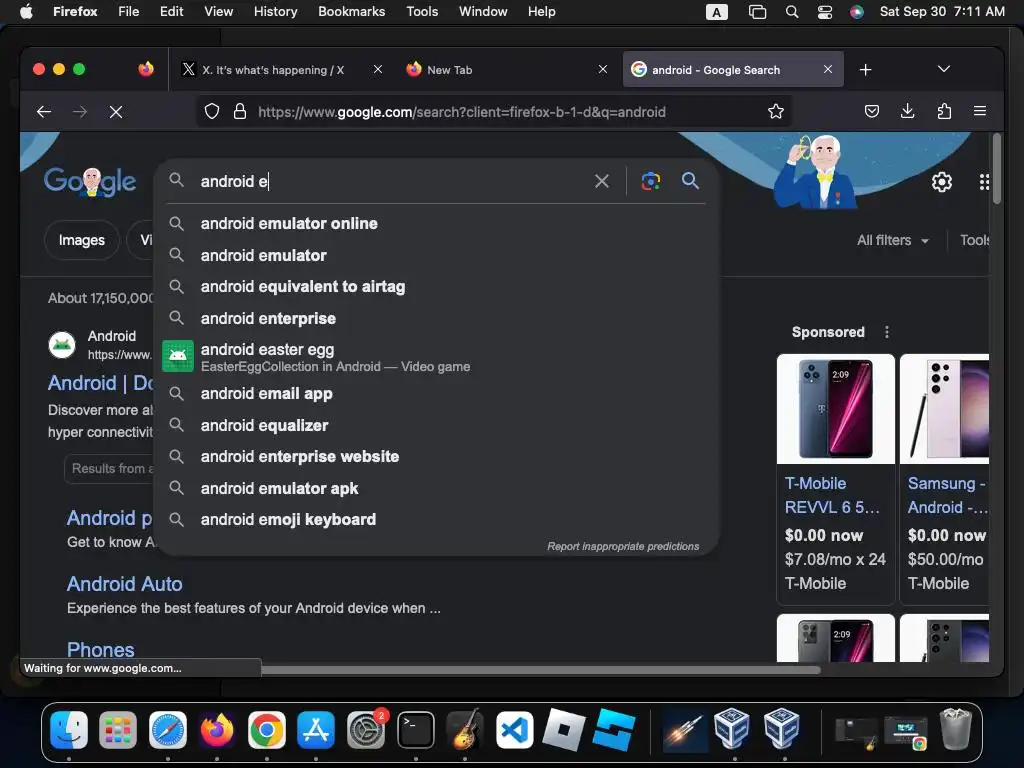Open Terminal from the Dock
This screenshot has height=768, width=1024.
click(416, 729)
